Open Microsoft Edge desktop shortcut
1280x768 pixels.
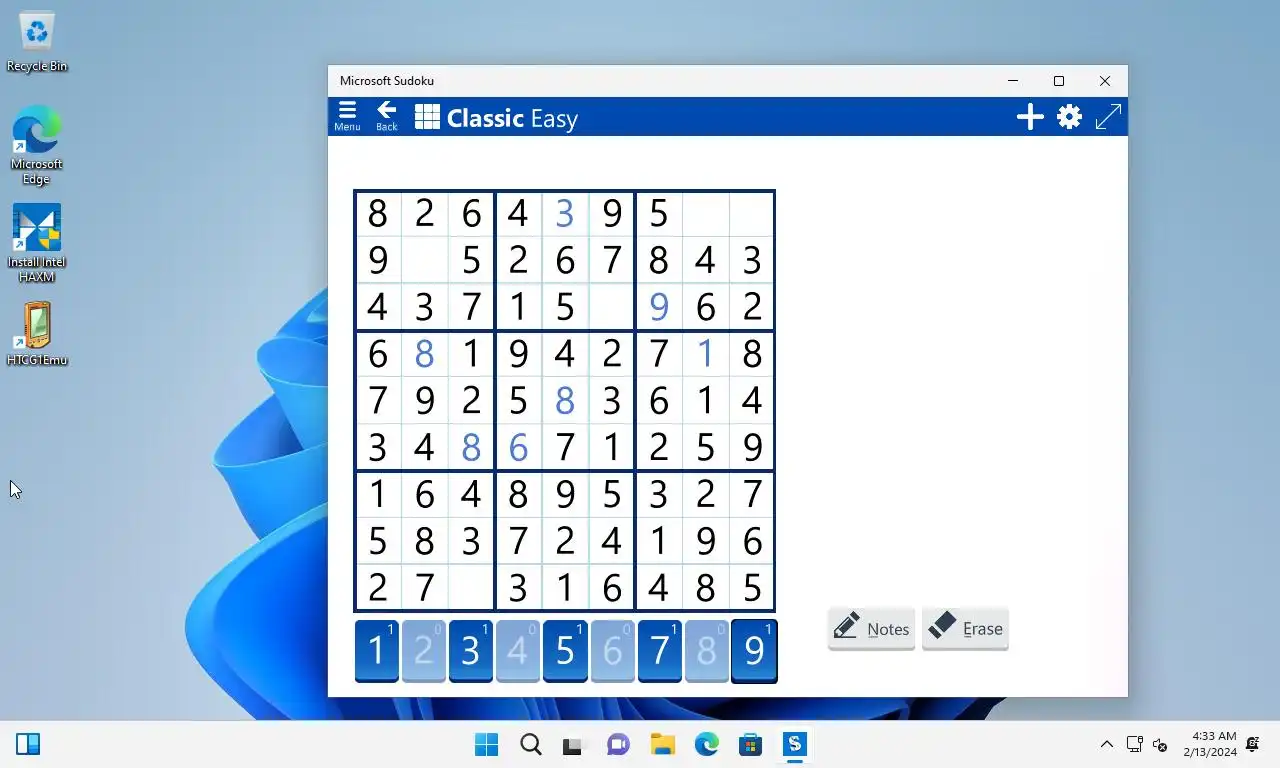coord(37,146)
